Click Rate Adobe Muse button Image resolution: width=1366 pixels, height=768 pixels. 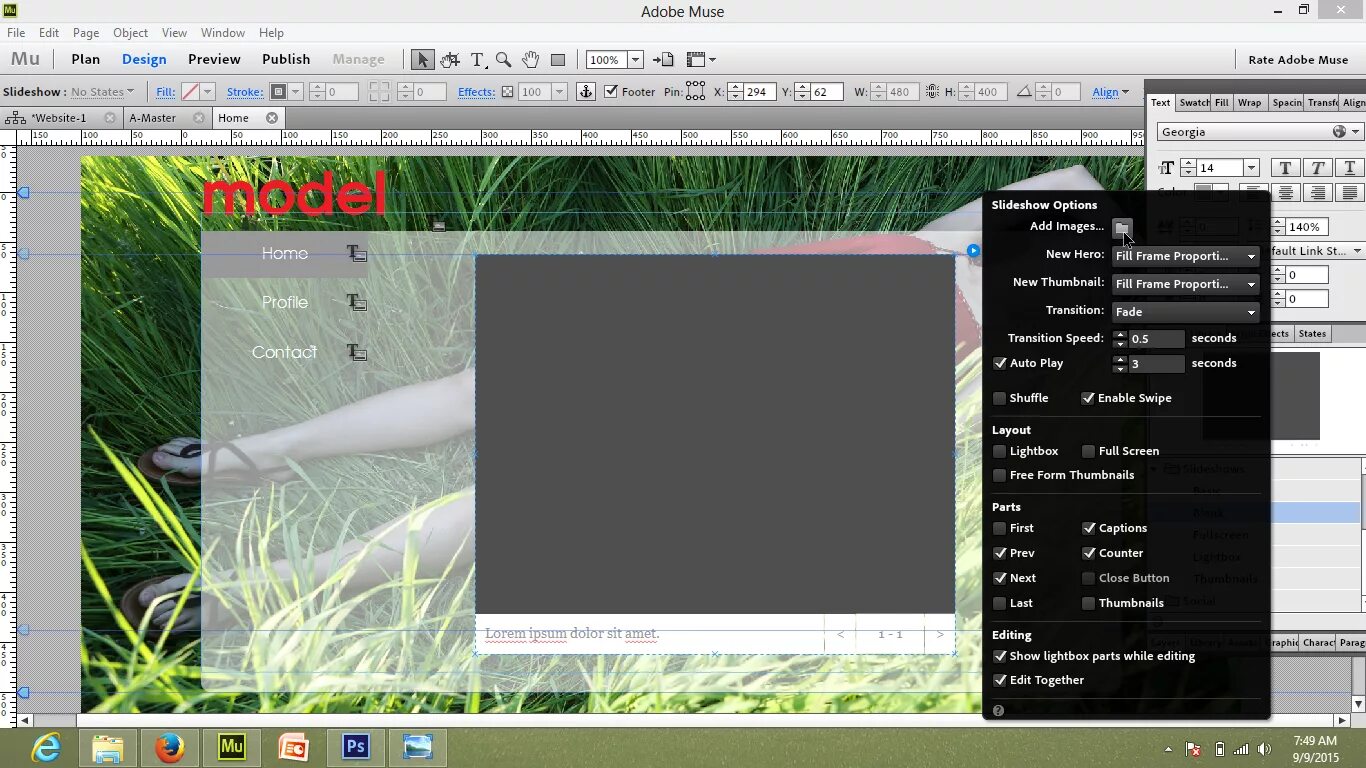pos(1298,60)
